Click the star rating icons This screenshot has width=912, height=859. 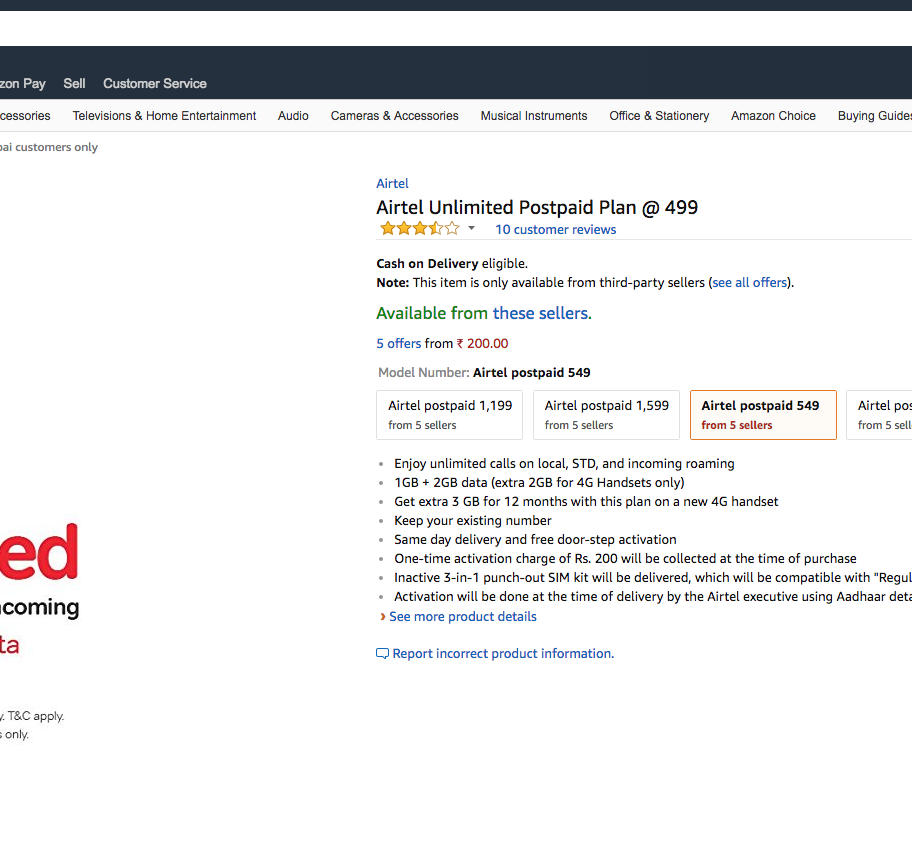pyautogui.click(x=419, y=229)
